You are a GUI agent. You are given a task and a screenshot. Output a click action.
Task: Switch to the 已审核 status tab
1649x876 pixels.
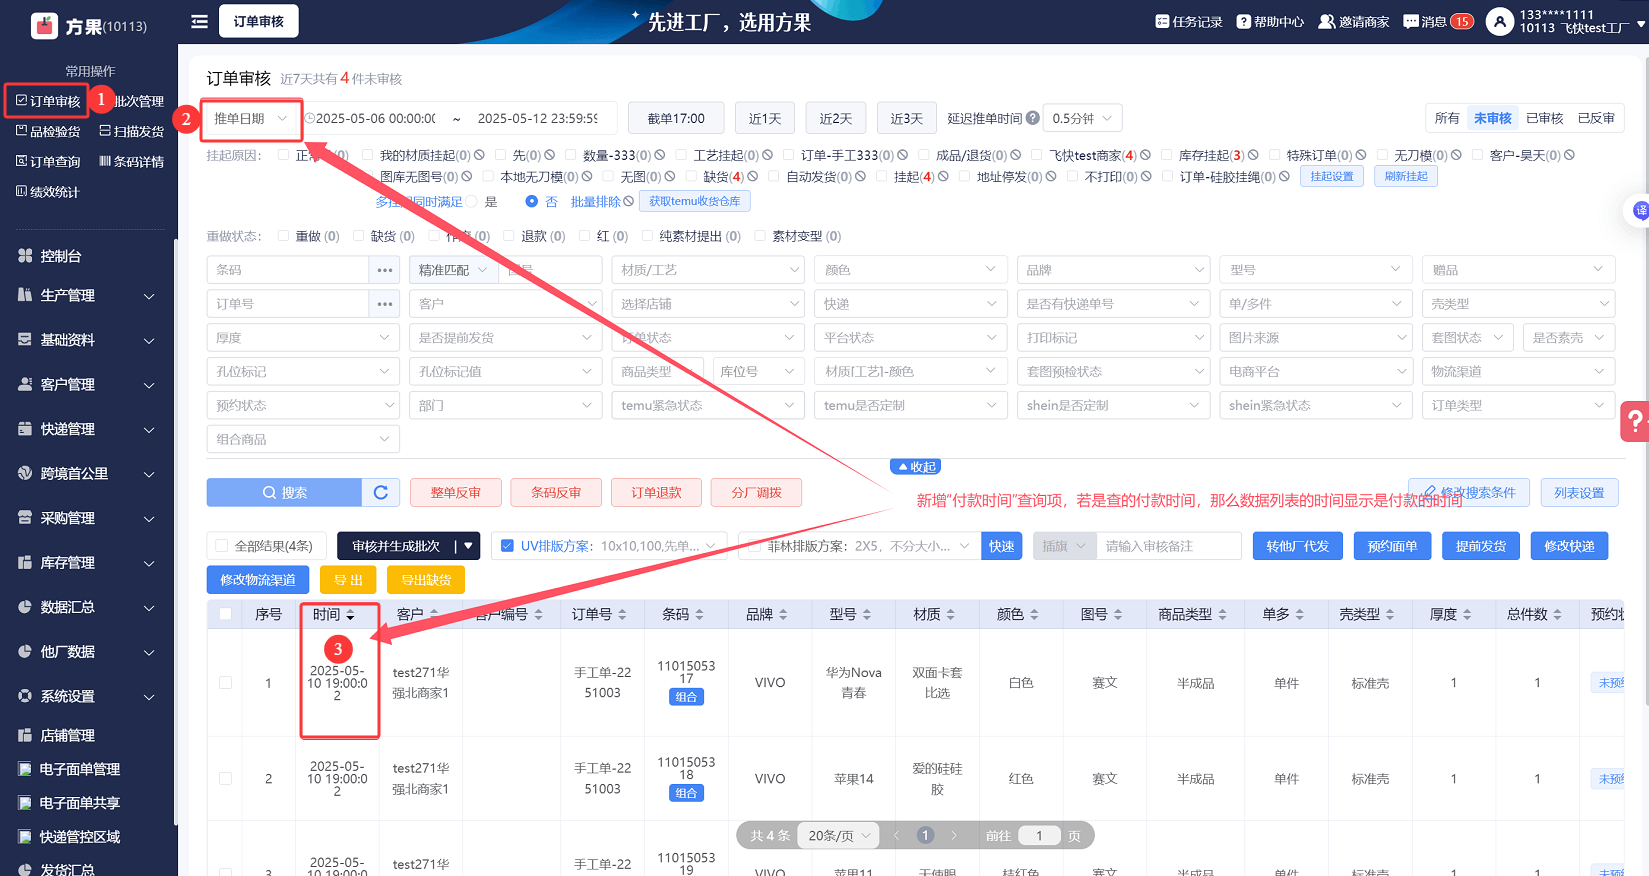pyautogui.click(x=1544, y=118)
